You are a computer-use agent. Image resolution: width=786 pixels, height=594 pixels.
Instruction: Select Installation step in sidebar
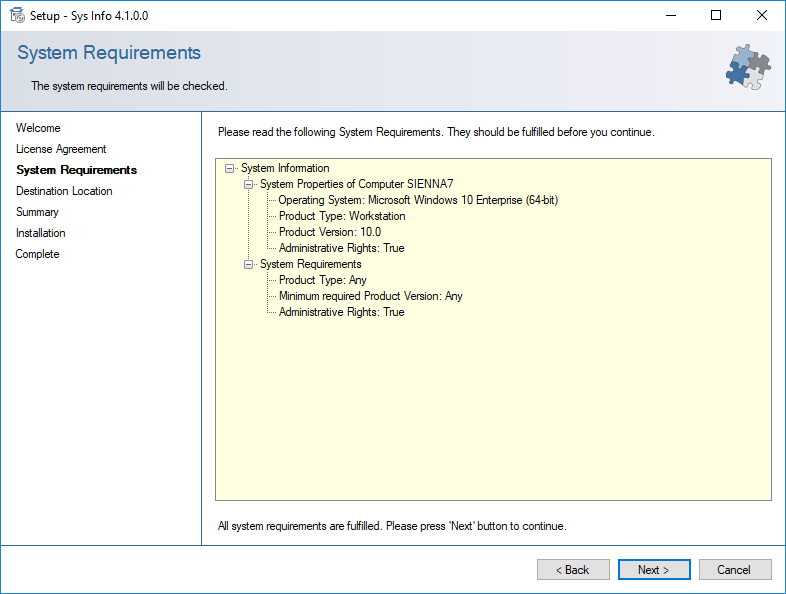click(41, 233)
